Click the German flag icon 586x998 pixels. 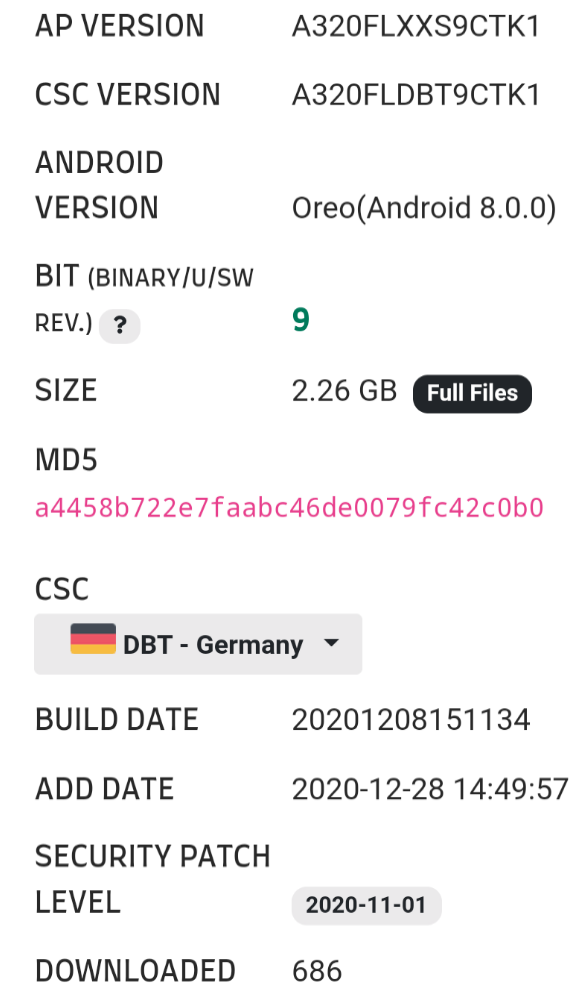[x=93, y=638]
